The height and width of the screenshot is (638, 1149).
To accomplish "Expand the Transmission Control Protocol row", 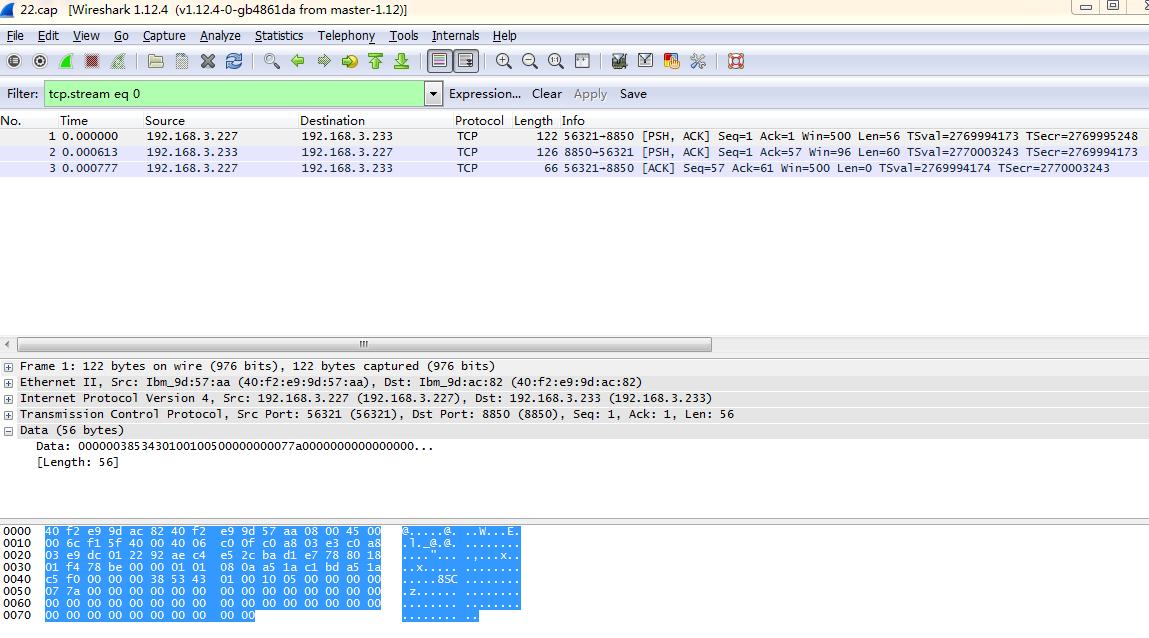I will click(9, 414).
